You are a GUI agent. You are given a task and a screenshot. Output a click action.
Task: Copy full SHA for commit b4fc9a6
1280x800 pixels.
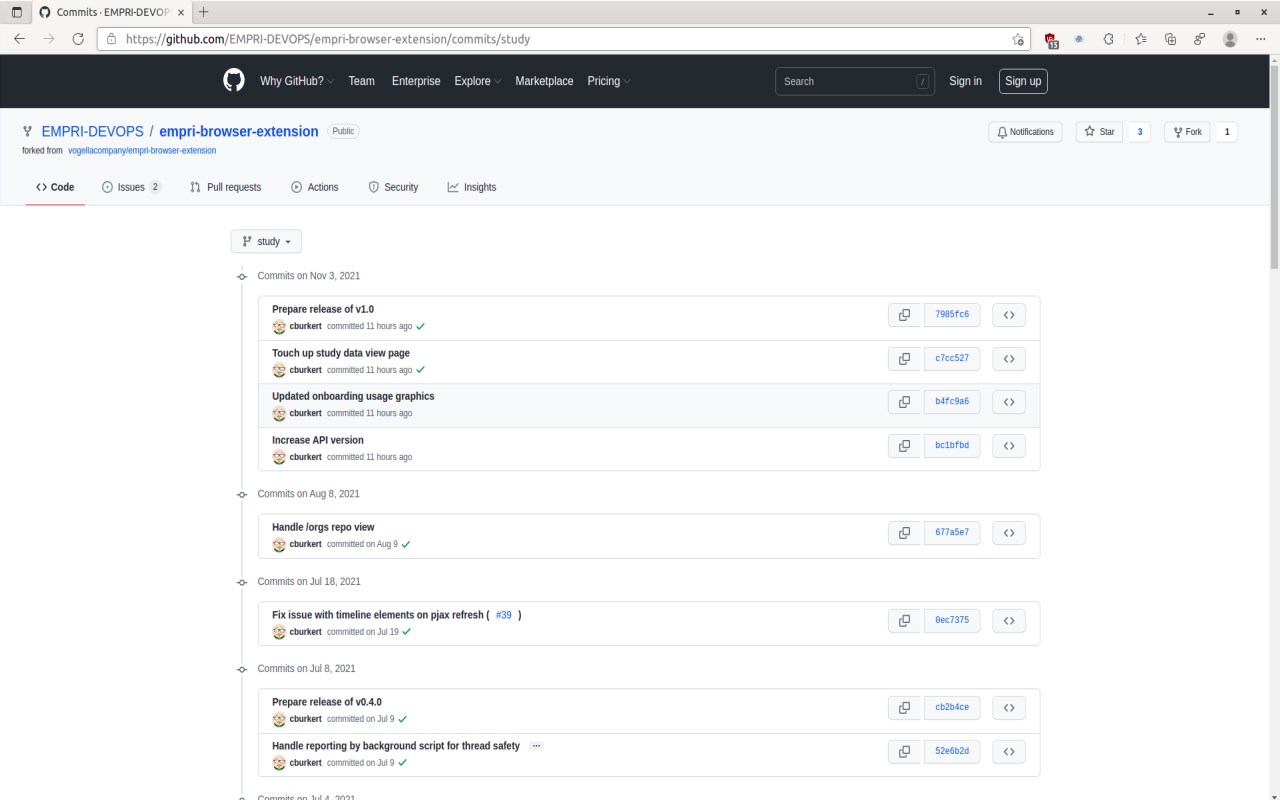point(904,402)
